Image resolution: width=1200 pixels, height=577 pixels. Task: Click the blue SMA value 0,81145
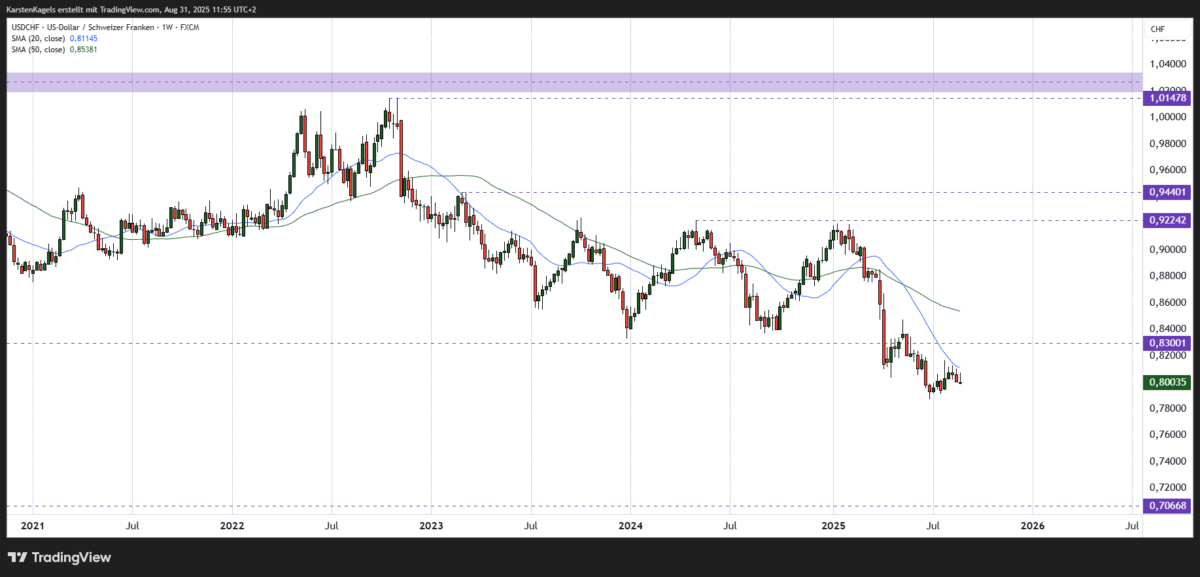[83, 39]
